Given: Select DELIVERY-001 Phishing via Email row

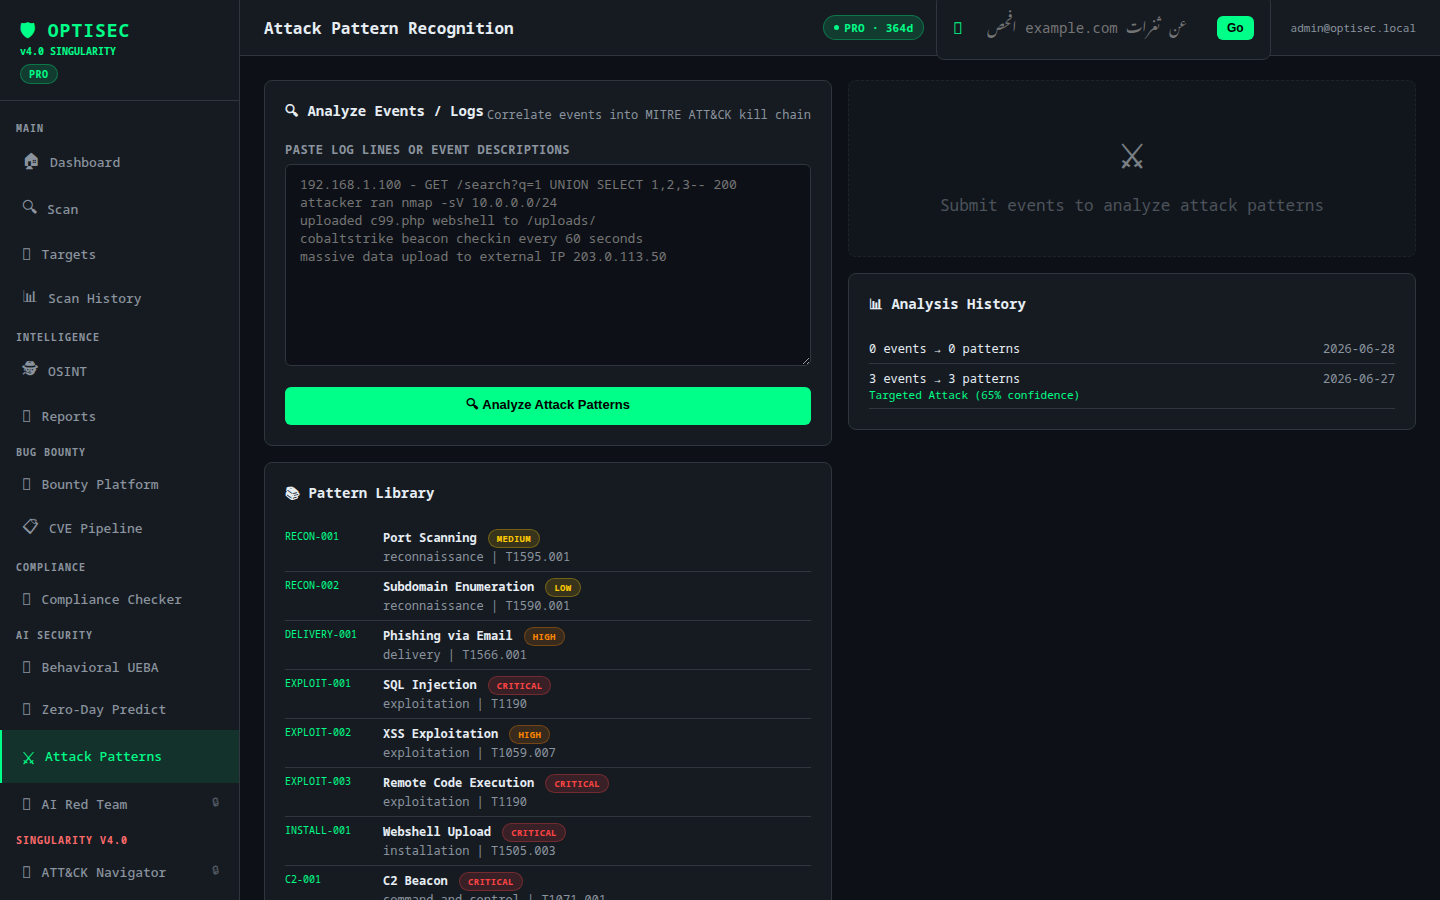Looking at the screenshot, I should tap(548, 645).
